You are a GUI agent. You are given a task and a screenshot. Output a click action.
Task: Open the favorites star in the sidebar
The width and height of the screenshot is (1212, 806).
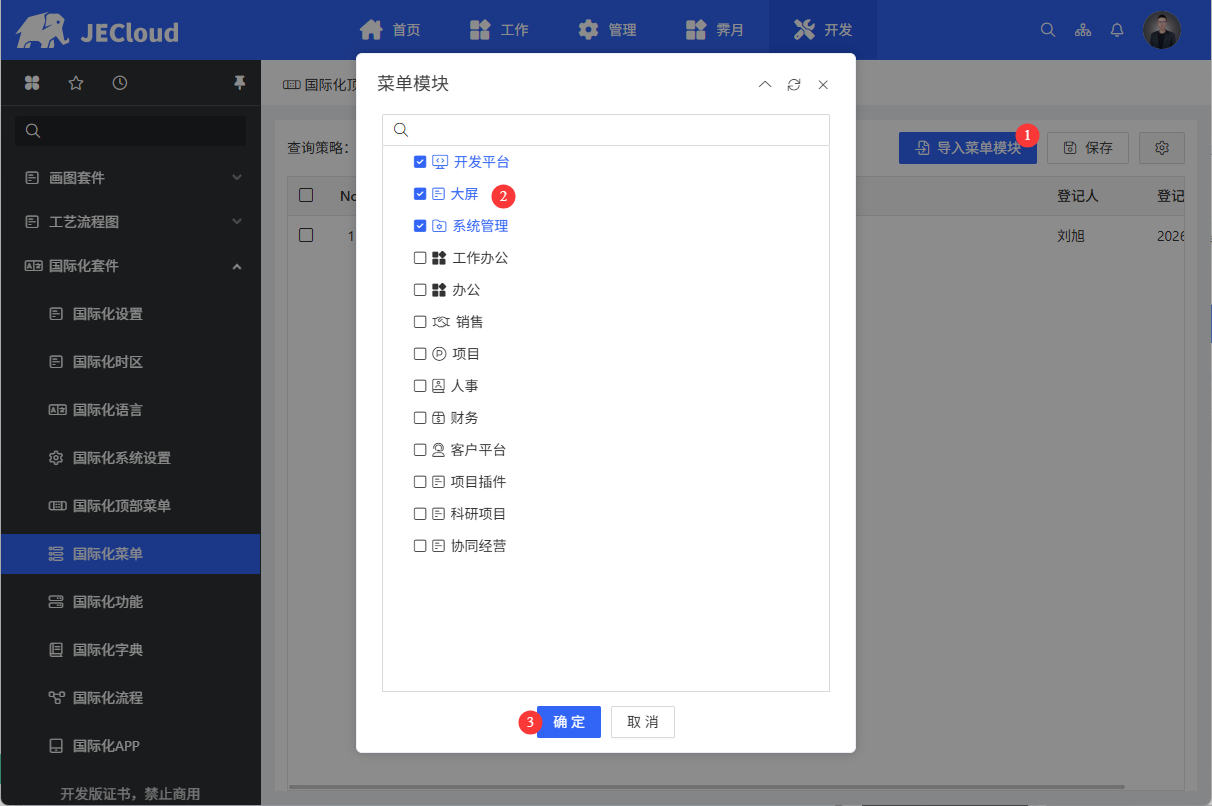coord(76,83)
